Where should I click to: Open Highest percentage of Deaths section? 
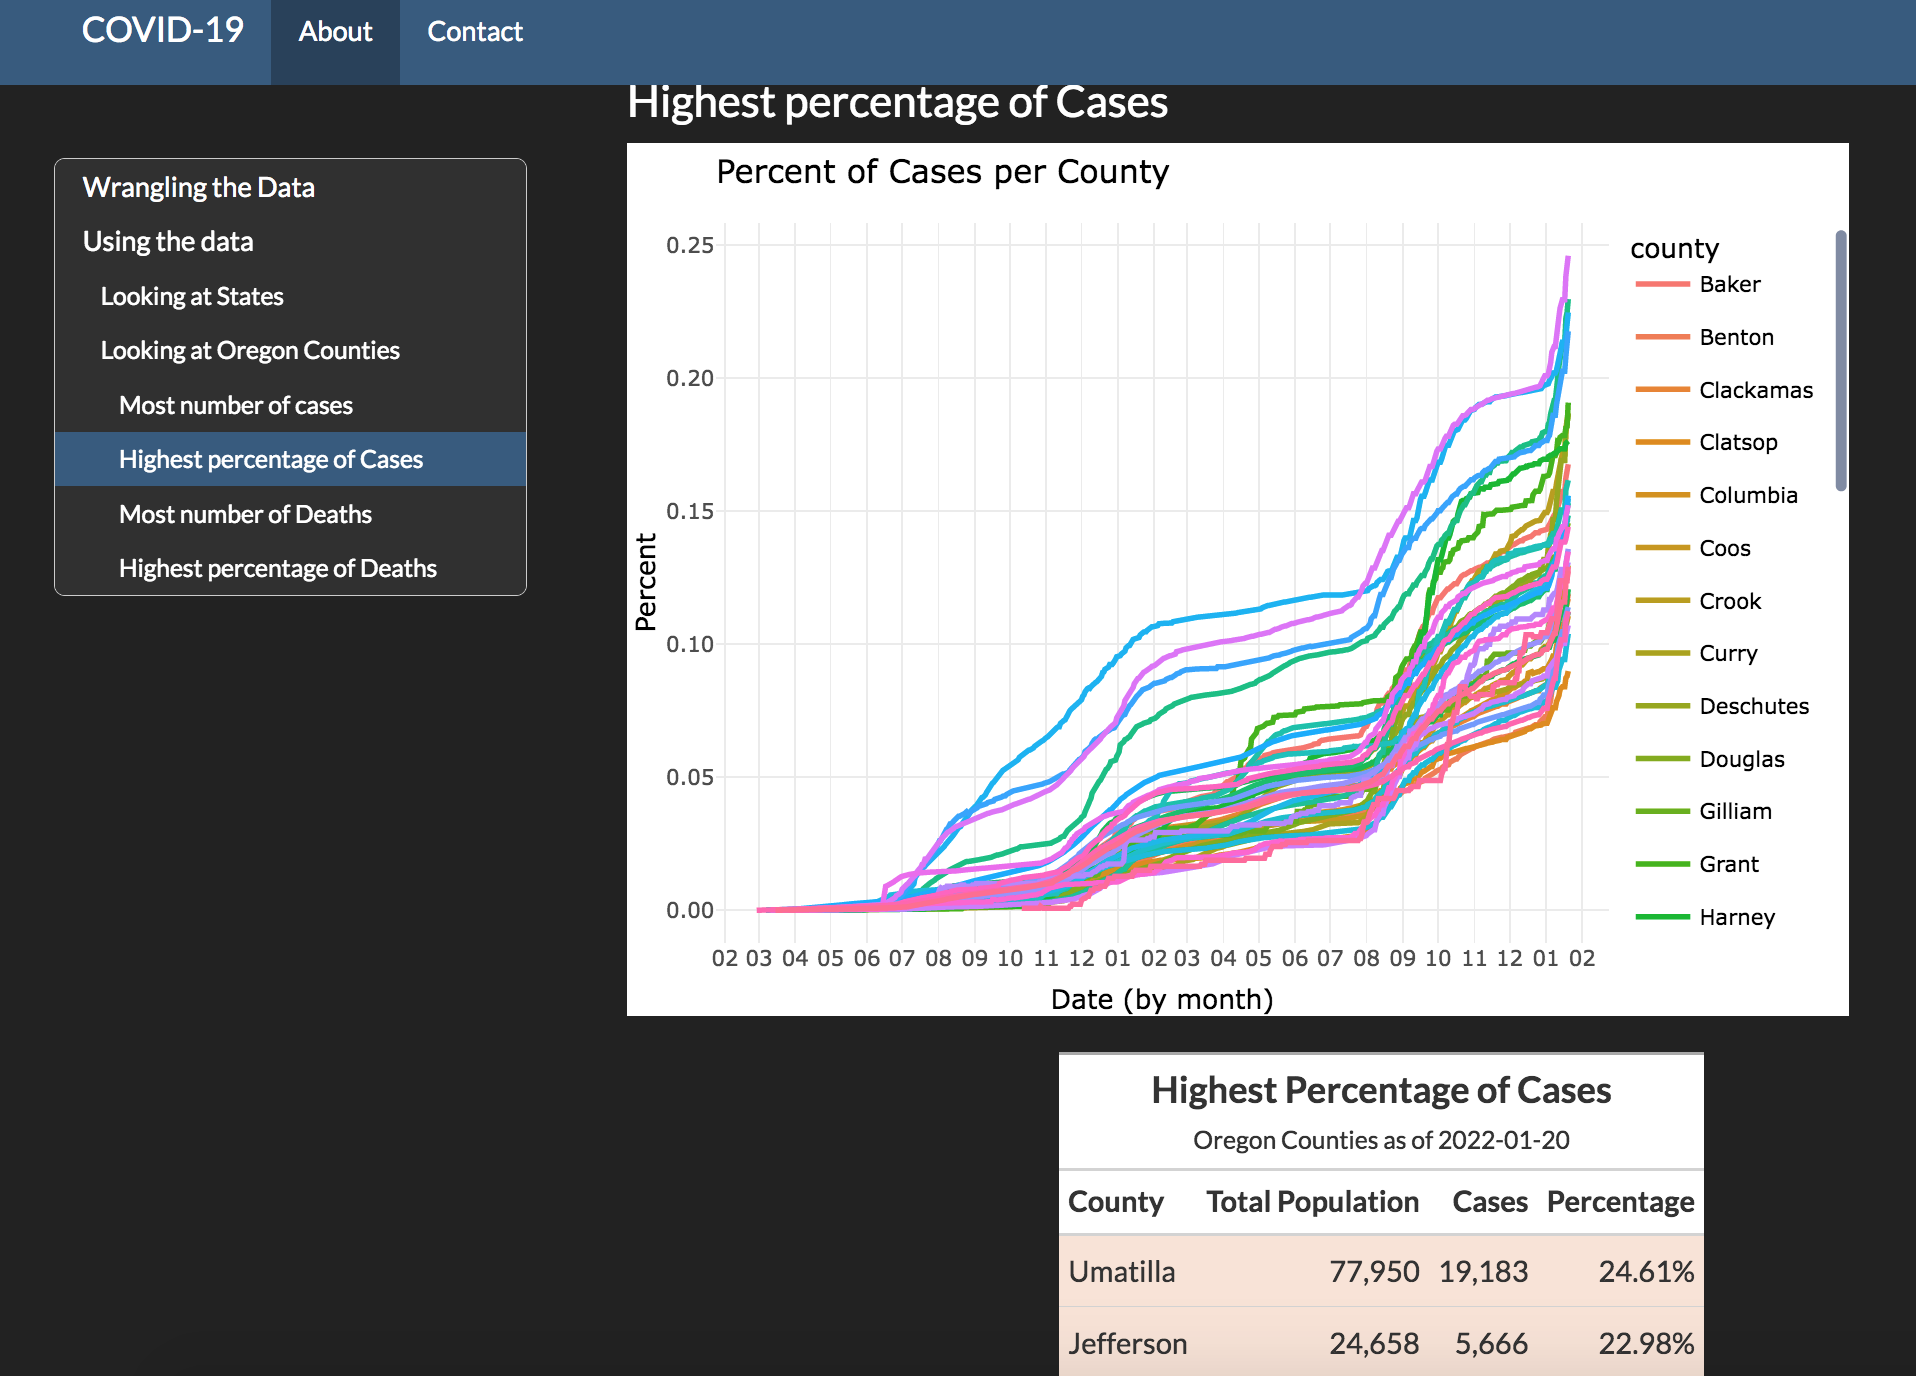[278, 569]
